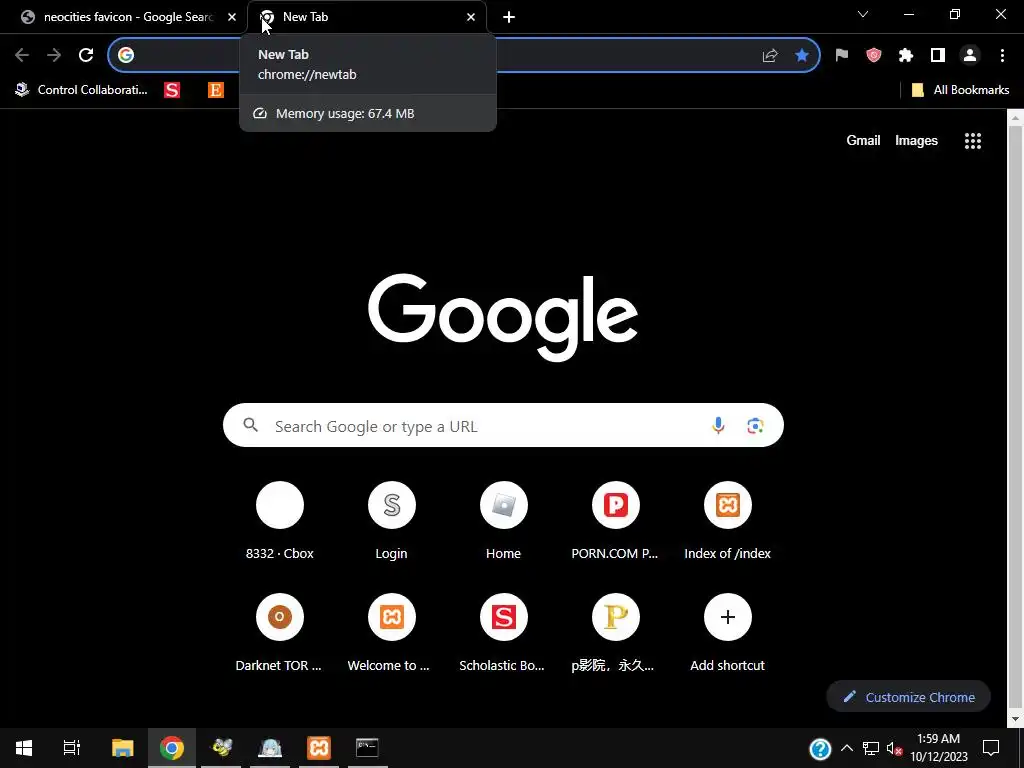Click the Customize Chrome button
This screenshot has height=768, width=1024.
908,697
